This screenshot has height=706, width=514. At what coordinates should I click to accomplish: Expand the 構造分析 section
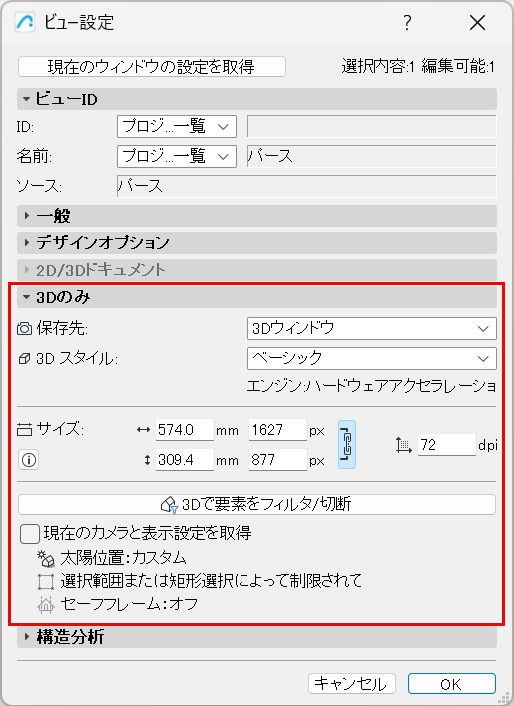tap(257, 637)
